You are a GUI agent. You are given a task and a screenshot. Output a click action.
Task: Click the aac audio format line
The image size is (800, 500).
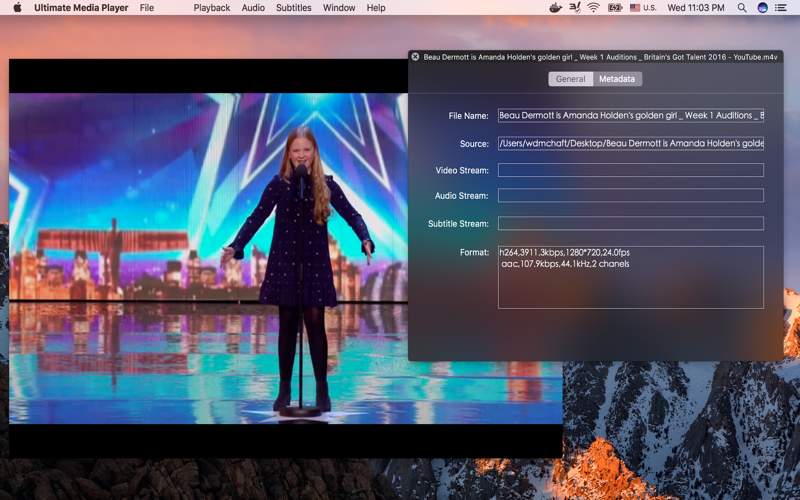tap(565, 264)
